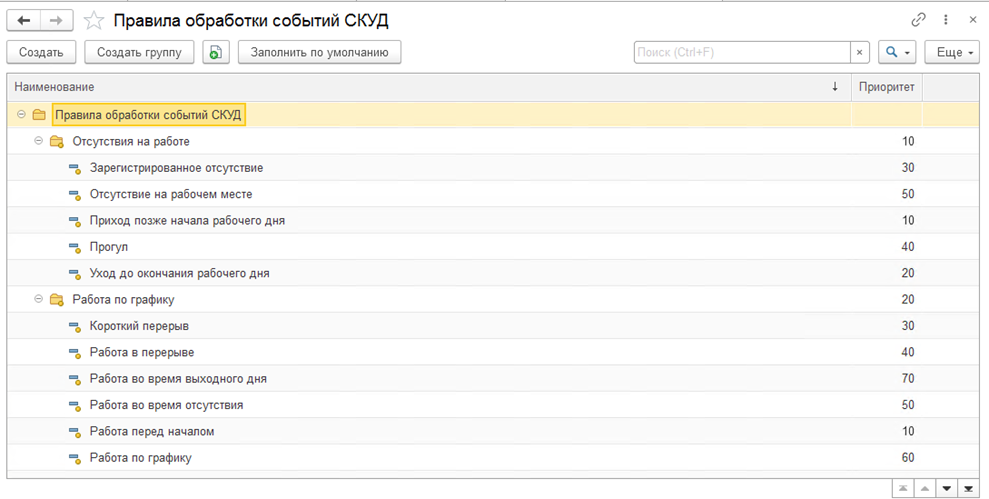Screen dimensions: 989x499
Task: Collapse the Работа по графику group
Action: [x=39, y=299]
